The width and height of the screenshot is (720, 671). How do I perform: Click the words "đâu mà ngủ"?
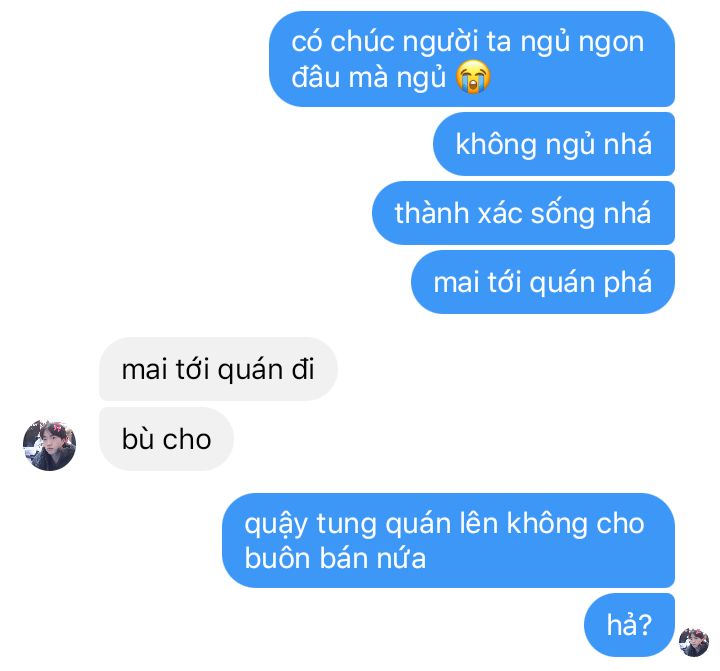coord(369,77)
